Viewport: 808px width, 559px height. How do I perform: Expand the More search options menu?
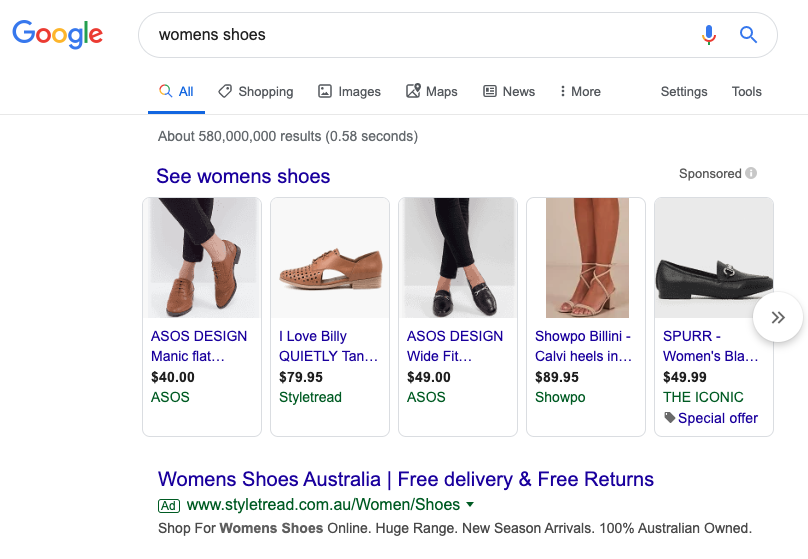[580, 92]
